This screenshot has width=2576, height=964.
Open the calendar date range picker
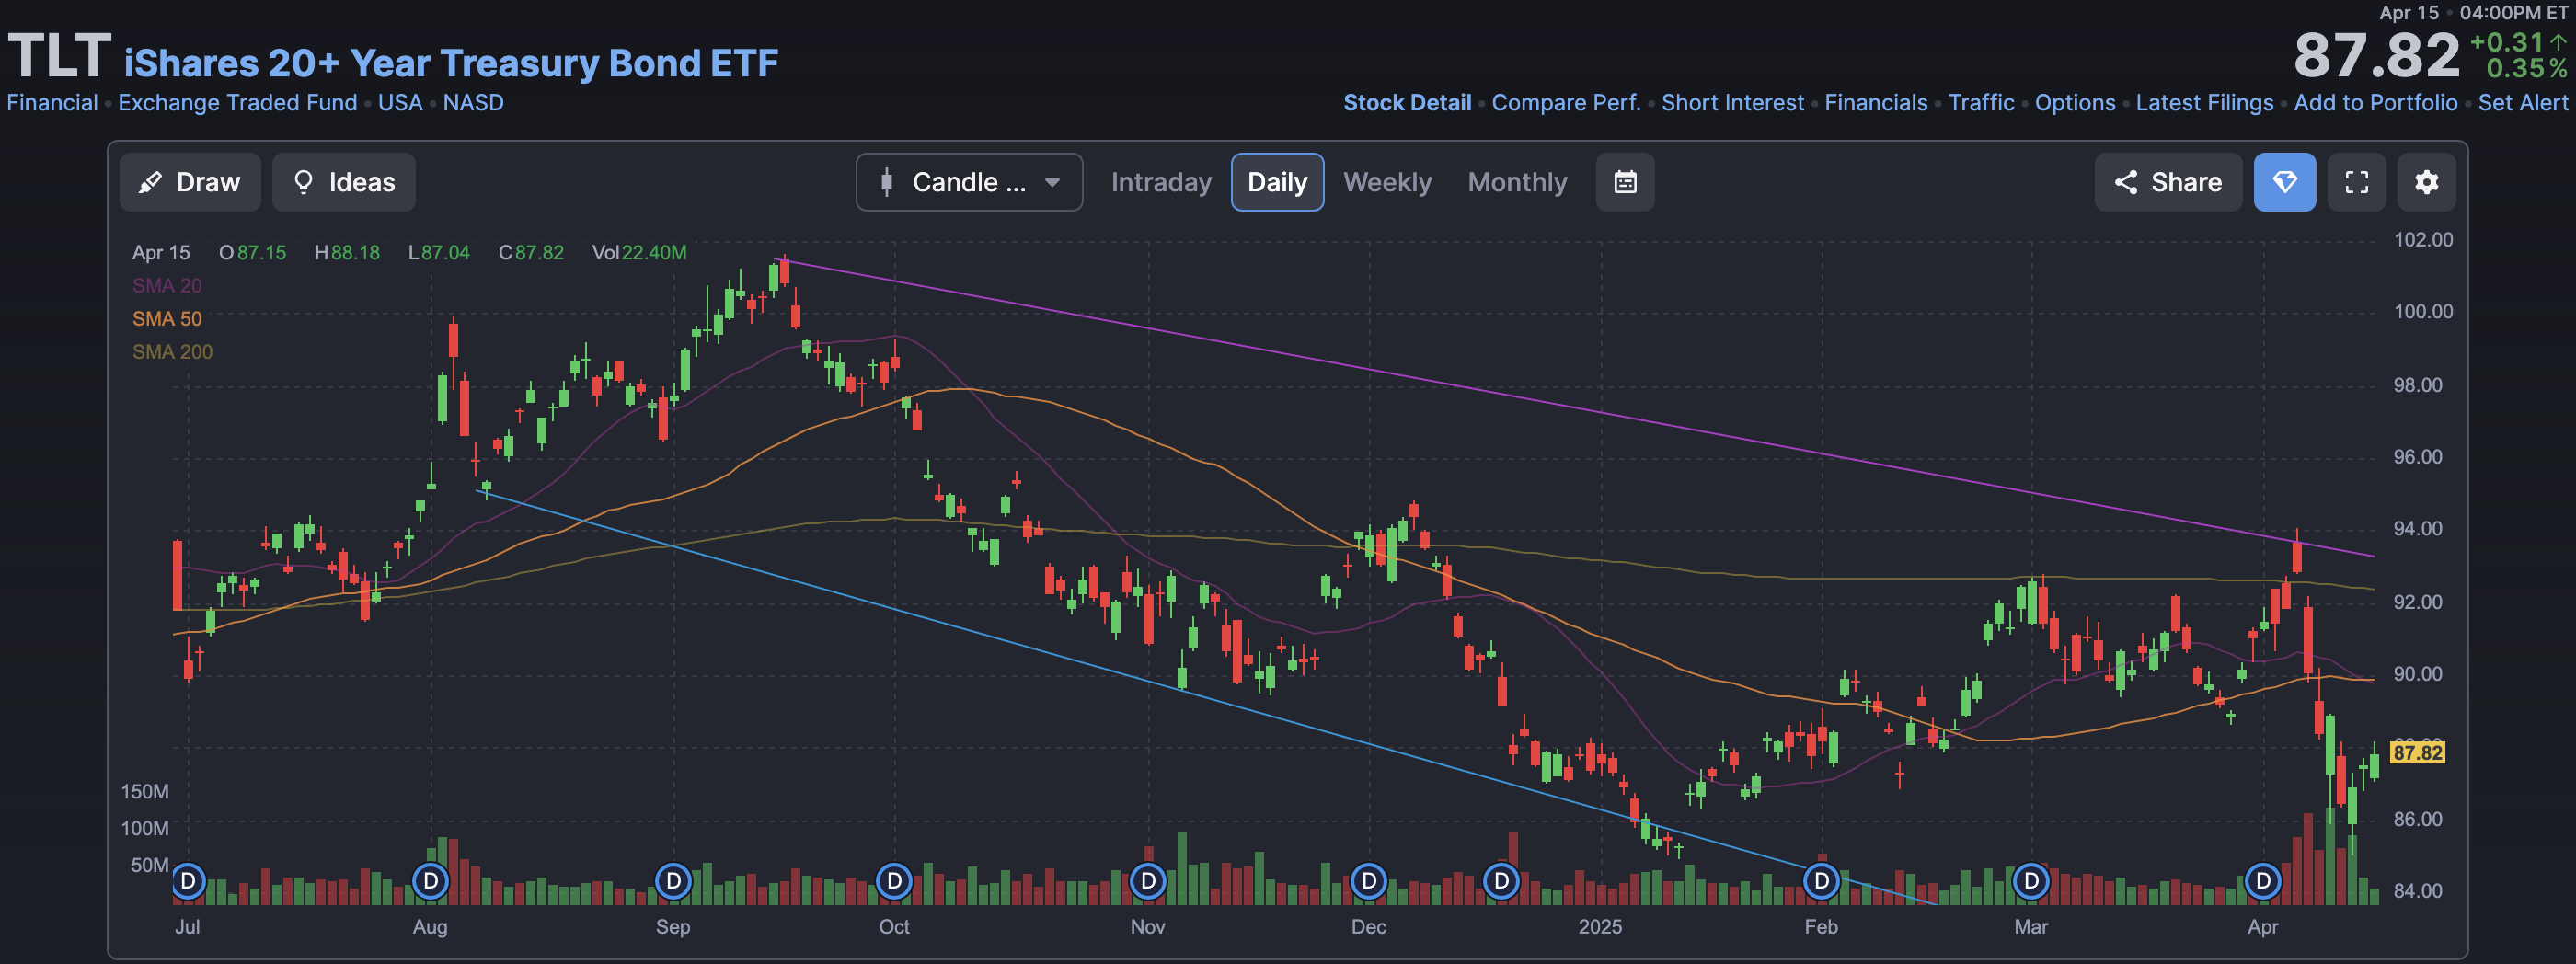pos(1625,182)
